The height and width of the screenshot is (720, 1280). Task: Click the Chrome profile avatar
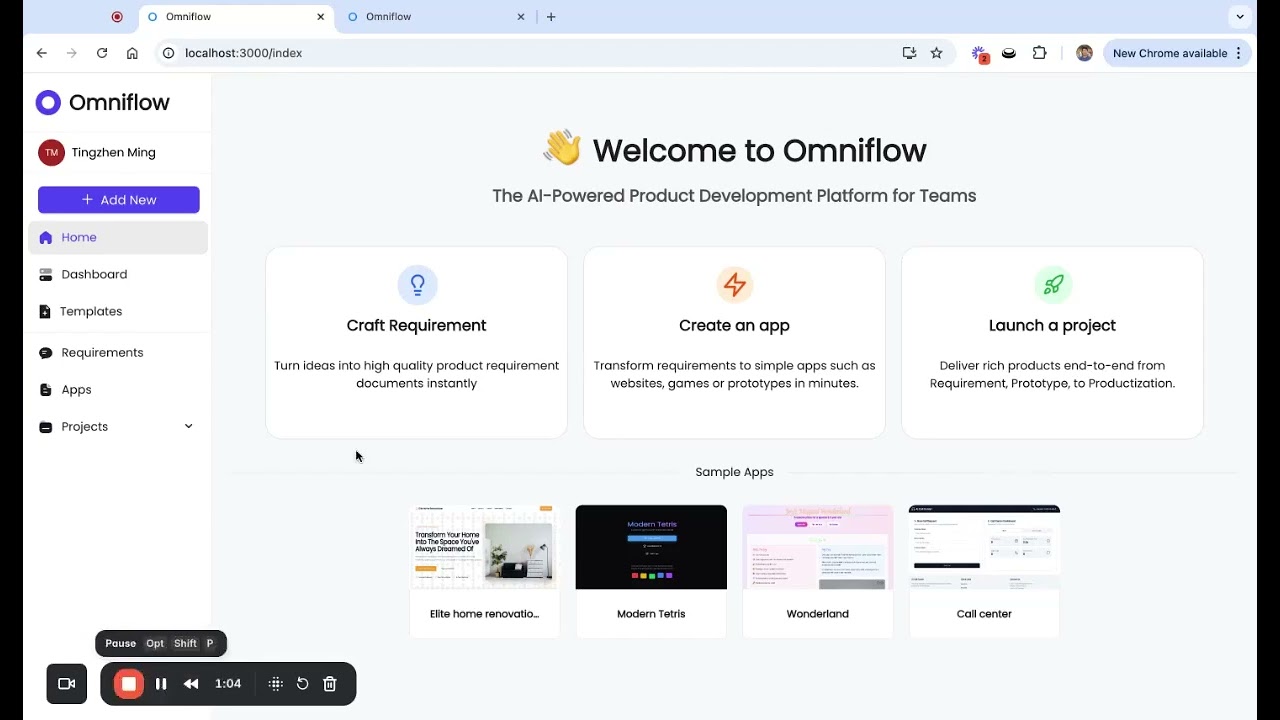point(1084,53)
